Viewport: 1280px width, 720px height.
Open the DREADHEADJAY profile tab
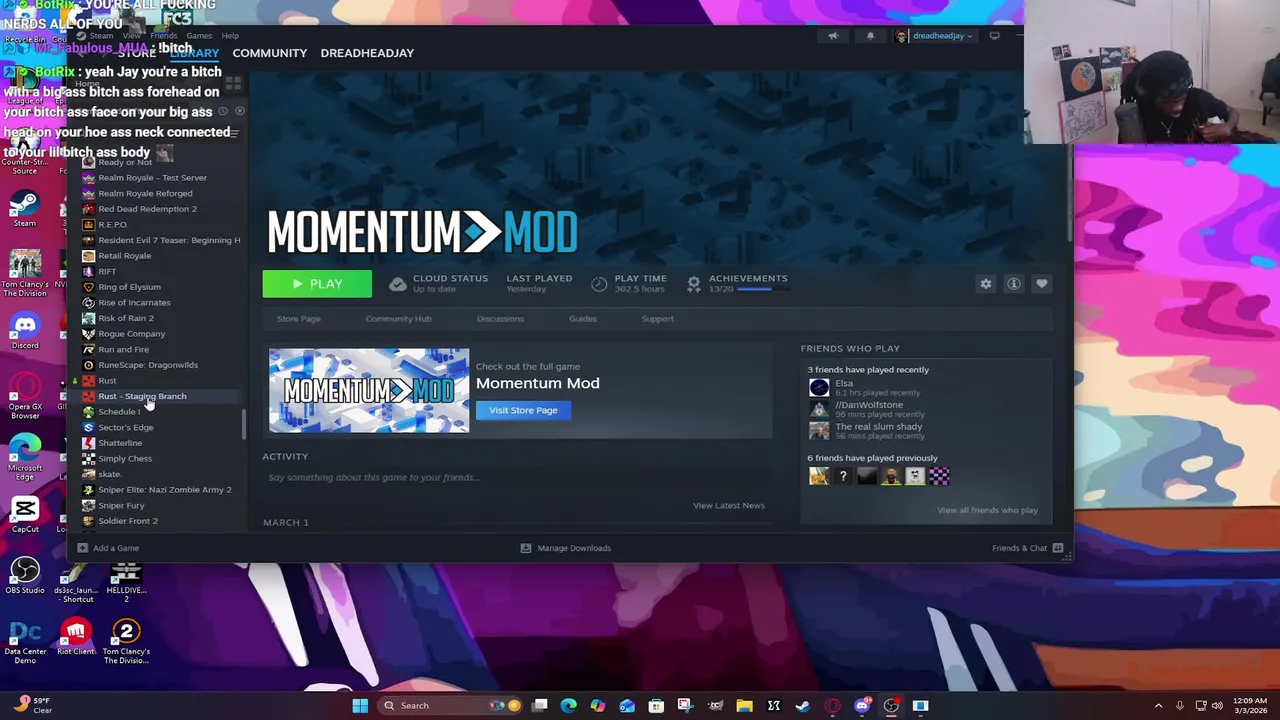367,53
